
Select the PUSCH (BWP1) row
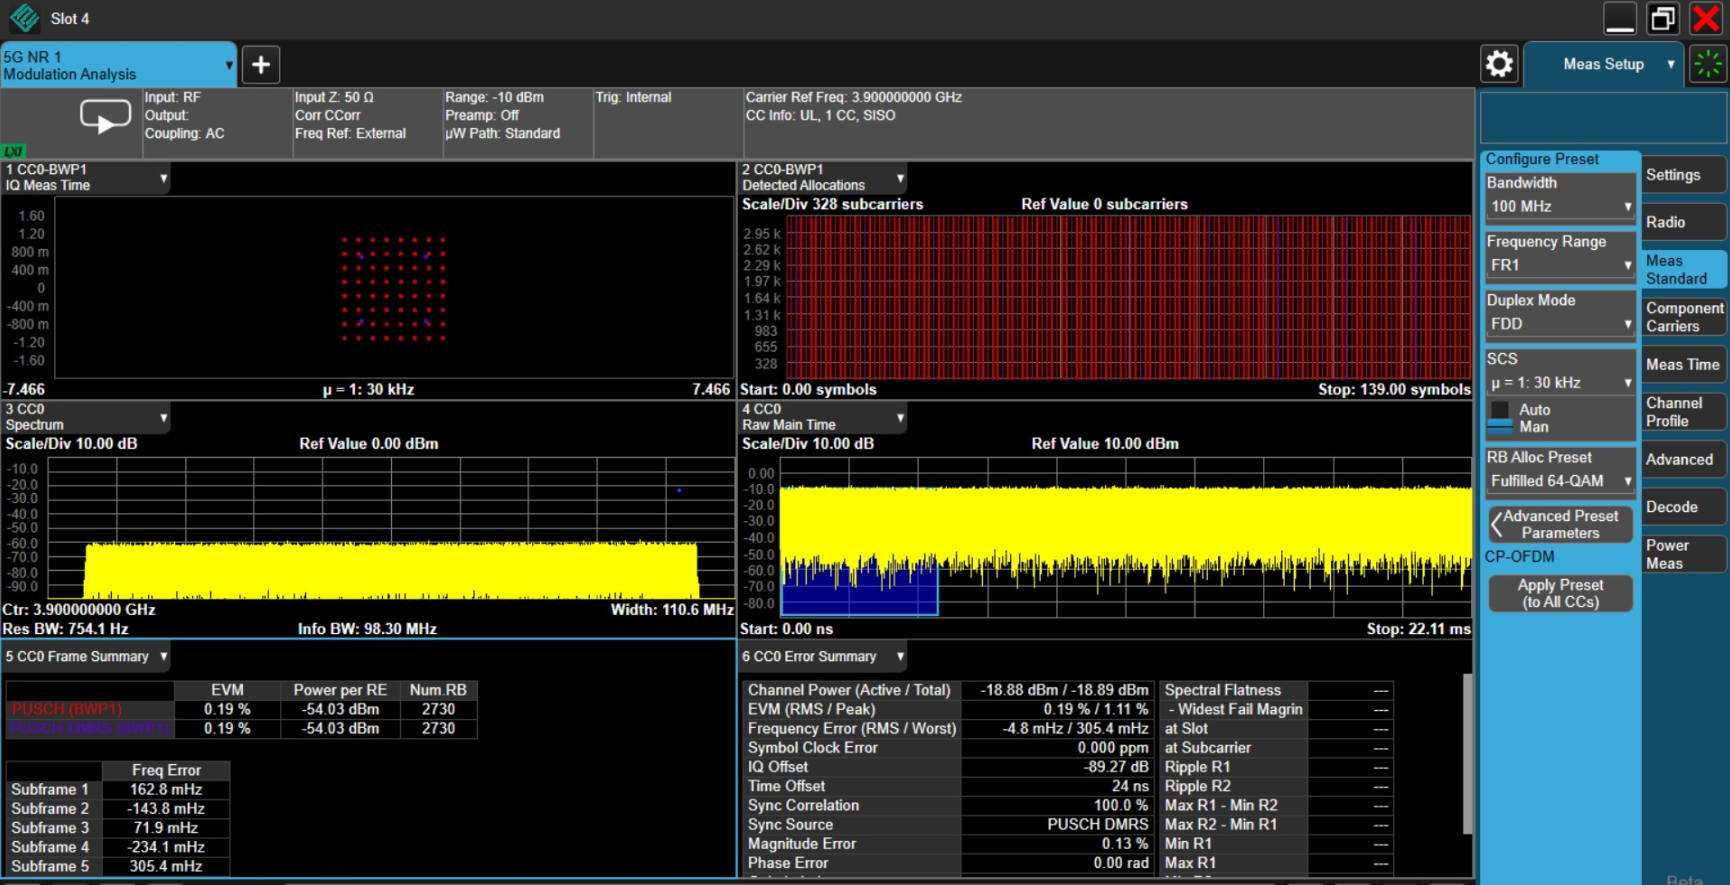(241, 709)
